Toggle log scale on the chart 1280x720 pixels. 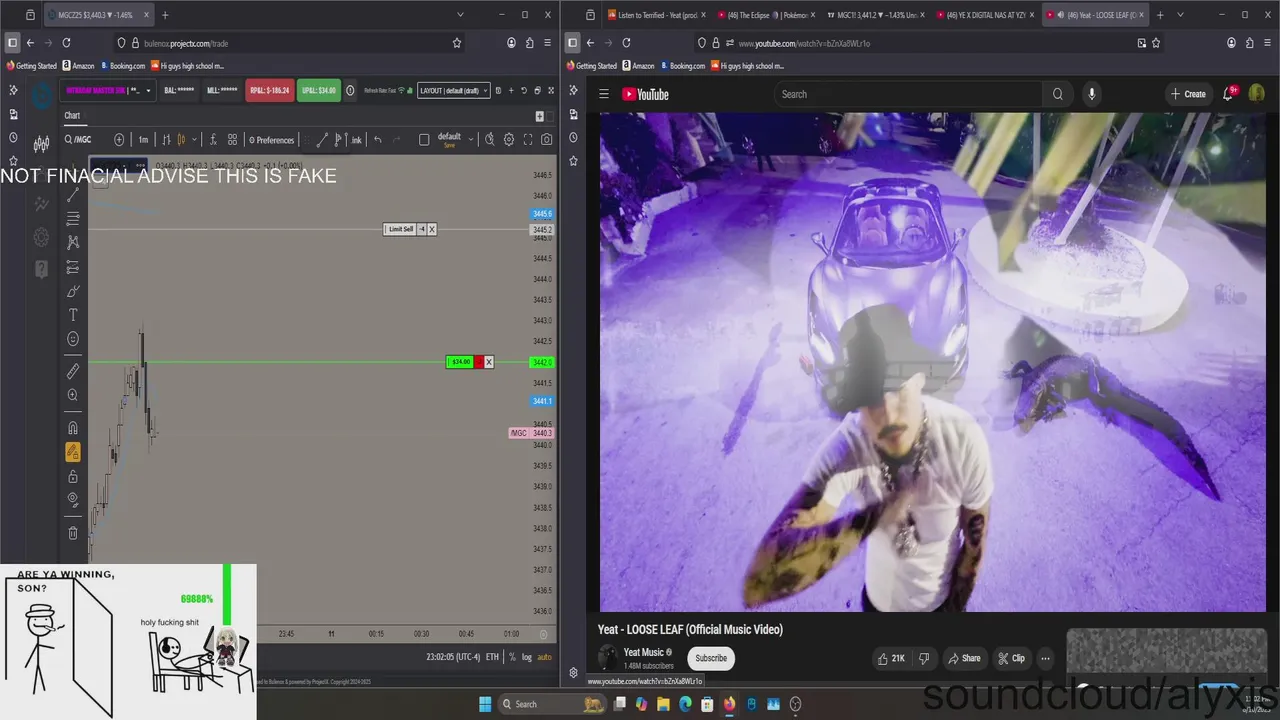(527, 657)
